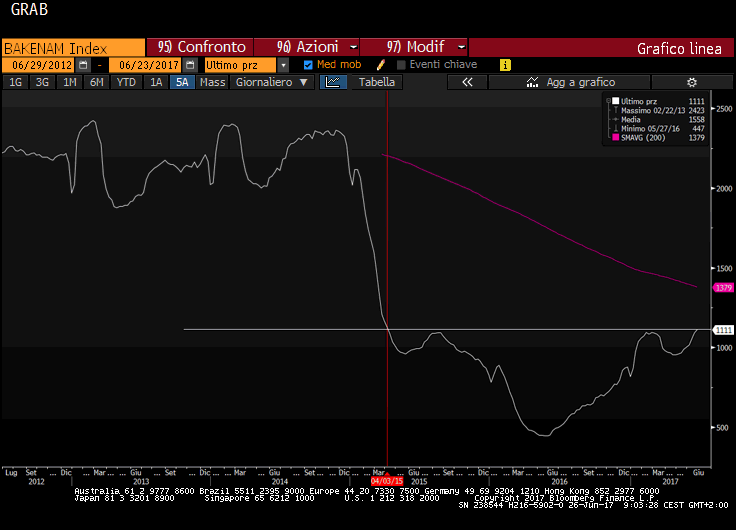The height and width of the screenshot is (530, 736).
Task: Select the YTD range button
Action: [126, 82]
